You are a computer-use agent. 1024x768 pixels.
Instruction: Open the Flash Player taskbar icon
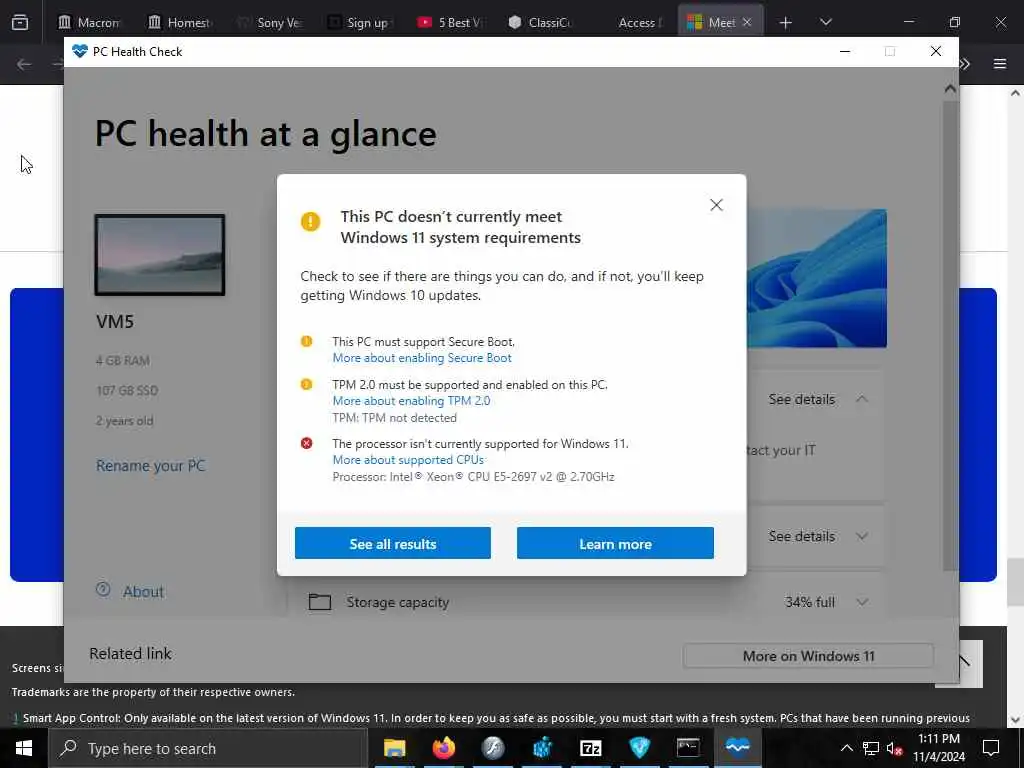[493, 748]
